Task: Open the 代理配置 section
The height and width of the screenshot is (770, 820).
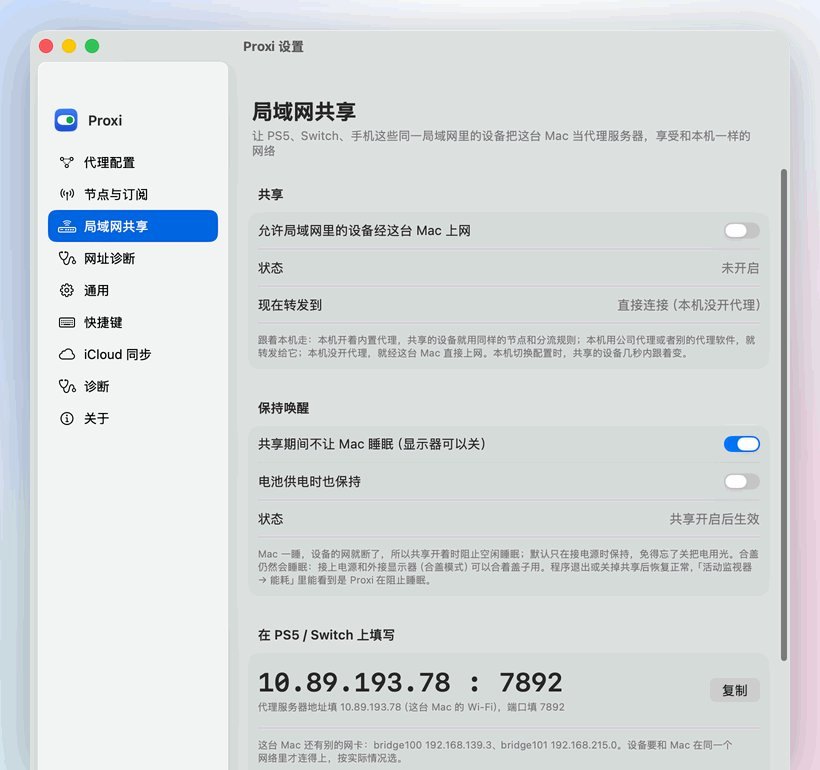Action: click(x=133, y=163)
